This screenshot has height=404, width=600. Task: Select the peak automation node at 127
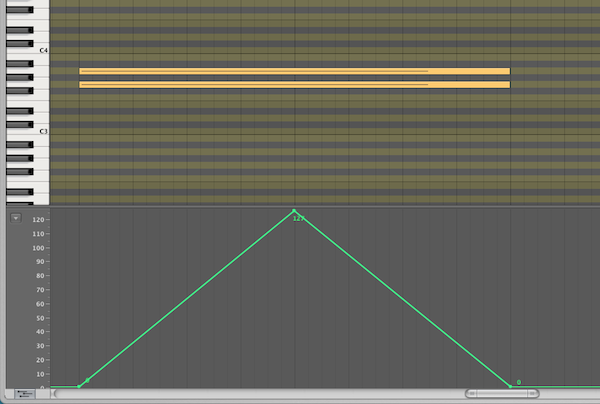[x=294, y=211]
